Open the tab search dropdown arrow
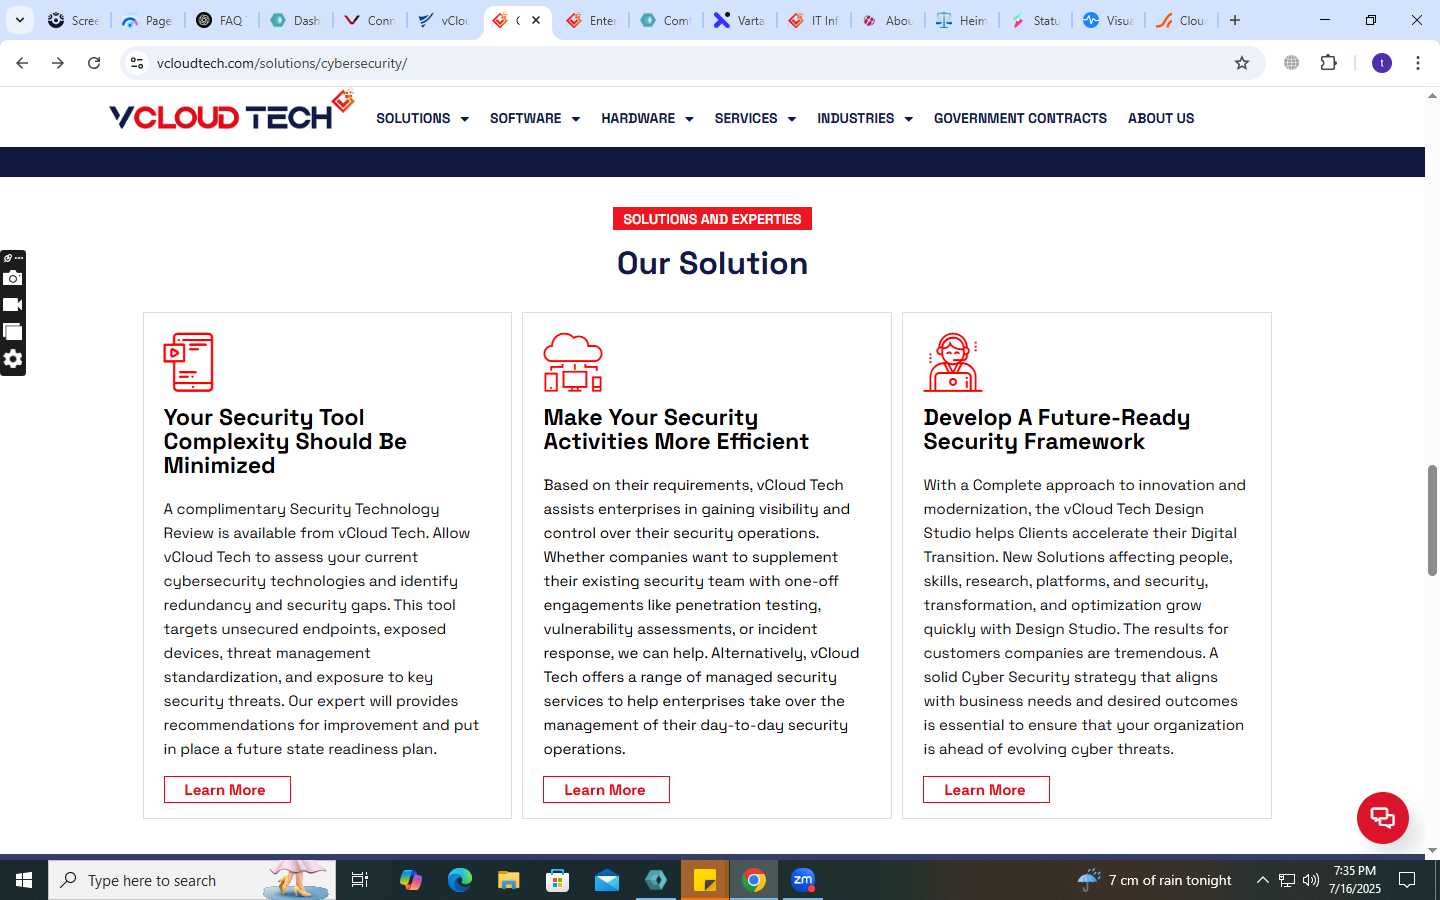Viewport: 1440px width, 900px height. (19, 20)
